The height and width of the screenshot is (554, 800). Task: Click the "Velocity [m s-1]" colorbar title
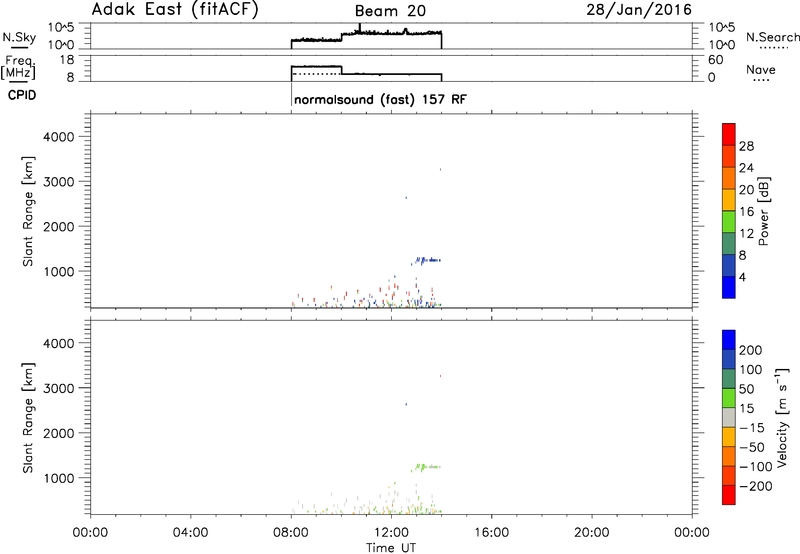[782, 417]
